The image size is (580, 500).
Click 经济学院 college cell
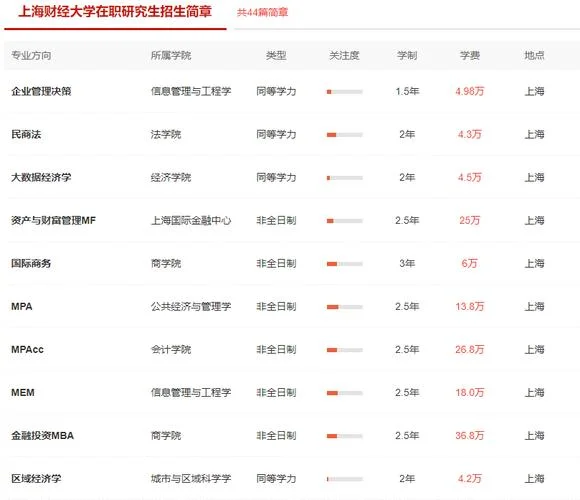pyautogui.click(x=171, y=178)
